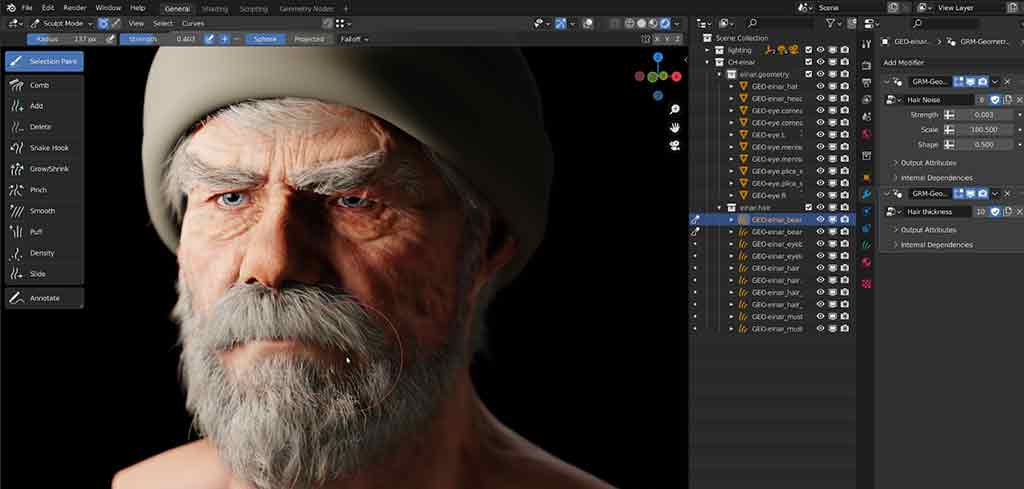
Task: Hide GEO-einar_hat with its eye icon
Action: coord(820,86)
